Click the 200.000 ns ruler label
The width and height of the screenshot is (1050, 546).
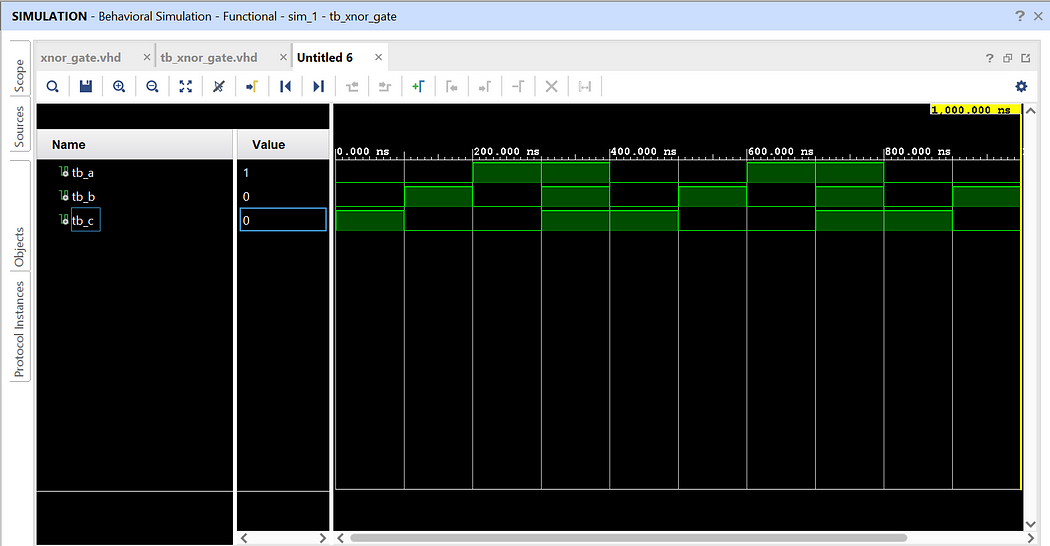click(508, 151)
